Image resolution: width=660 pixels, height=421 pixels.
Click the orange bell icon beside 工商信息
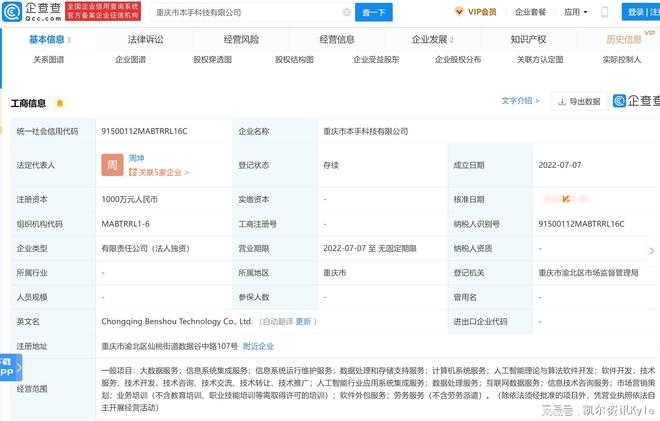click(x=60, y=103)
